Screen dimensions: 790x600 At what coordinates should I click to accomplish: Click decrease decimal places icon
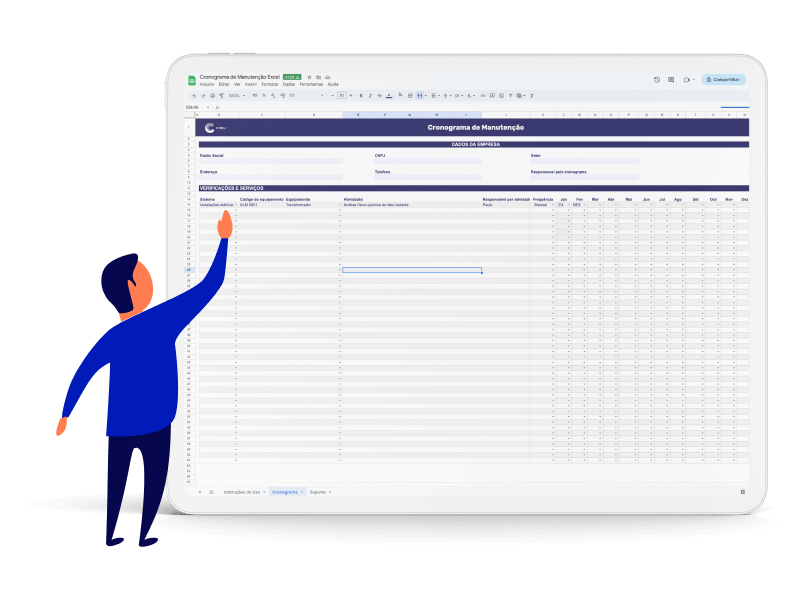tap(273, 95)
